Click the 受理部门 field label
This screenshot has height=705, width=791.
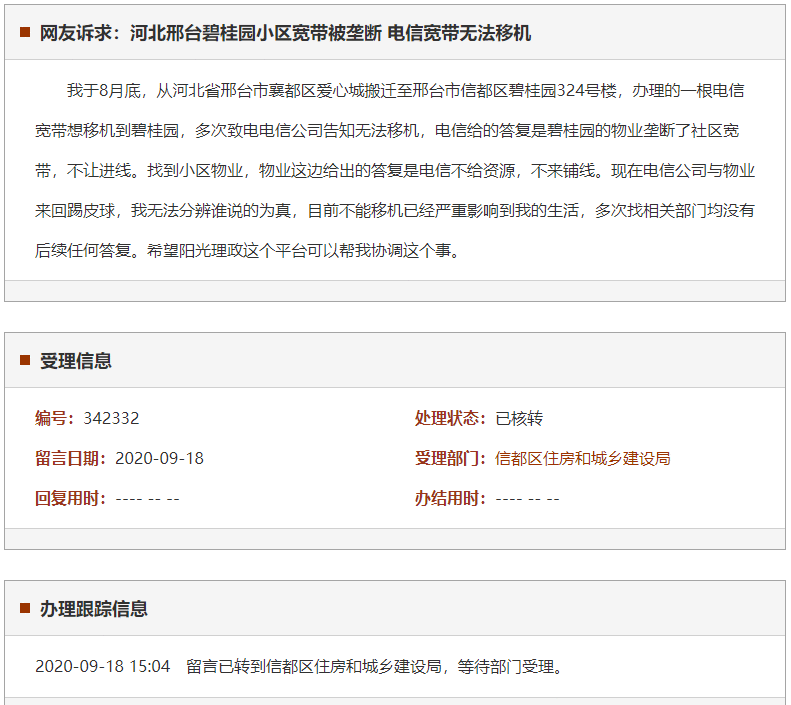coord(451,458)
